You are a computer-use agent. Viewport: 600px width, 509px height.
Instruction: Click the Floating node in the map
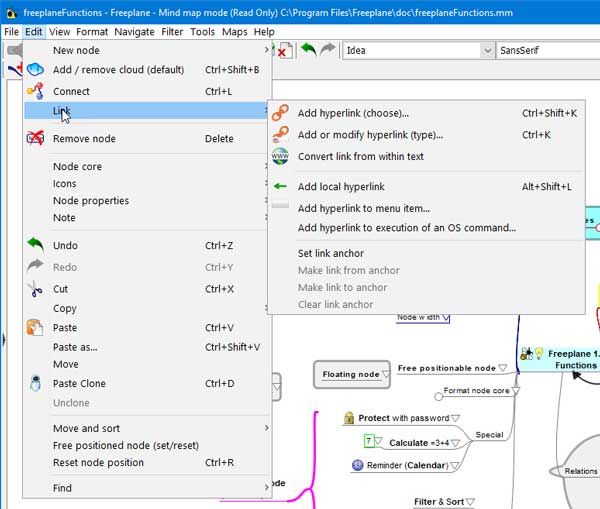point(352,374)
